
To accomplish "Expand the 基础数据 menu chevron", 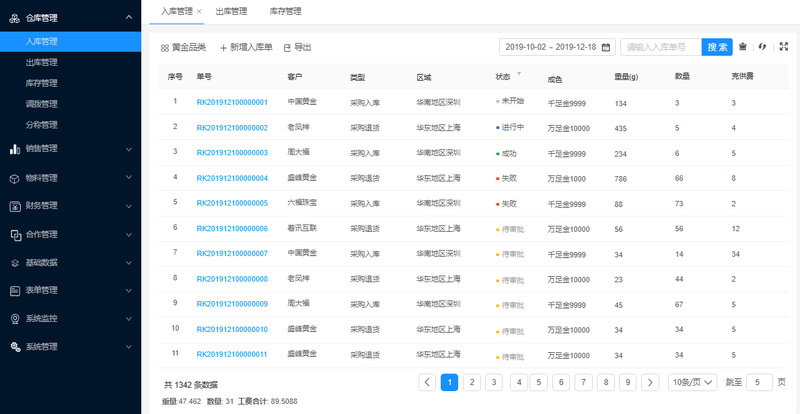I will (x=129, y=262).
